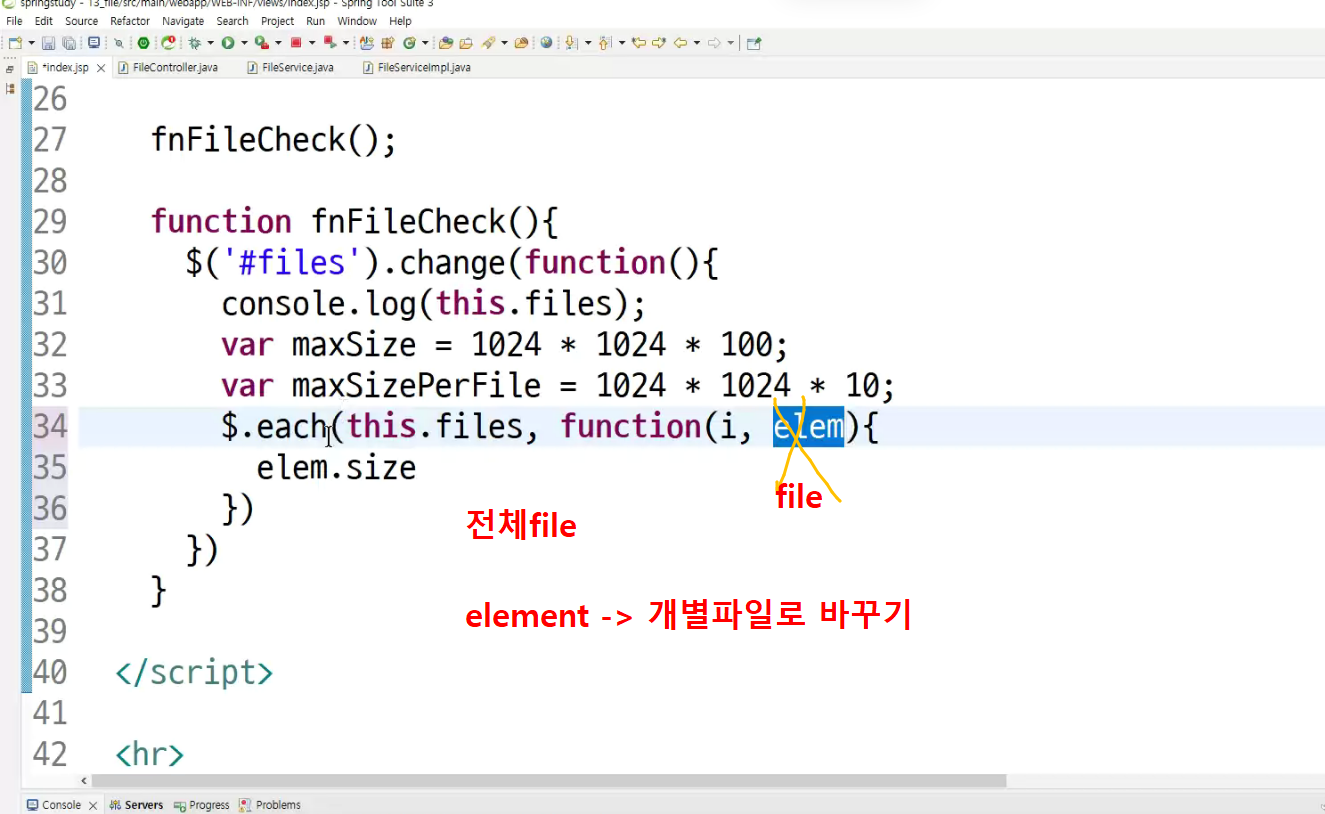Open the Navigate menu
The width and height of the screenshot is (1325, 814).
[184, 21]
